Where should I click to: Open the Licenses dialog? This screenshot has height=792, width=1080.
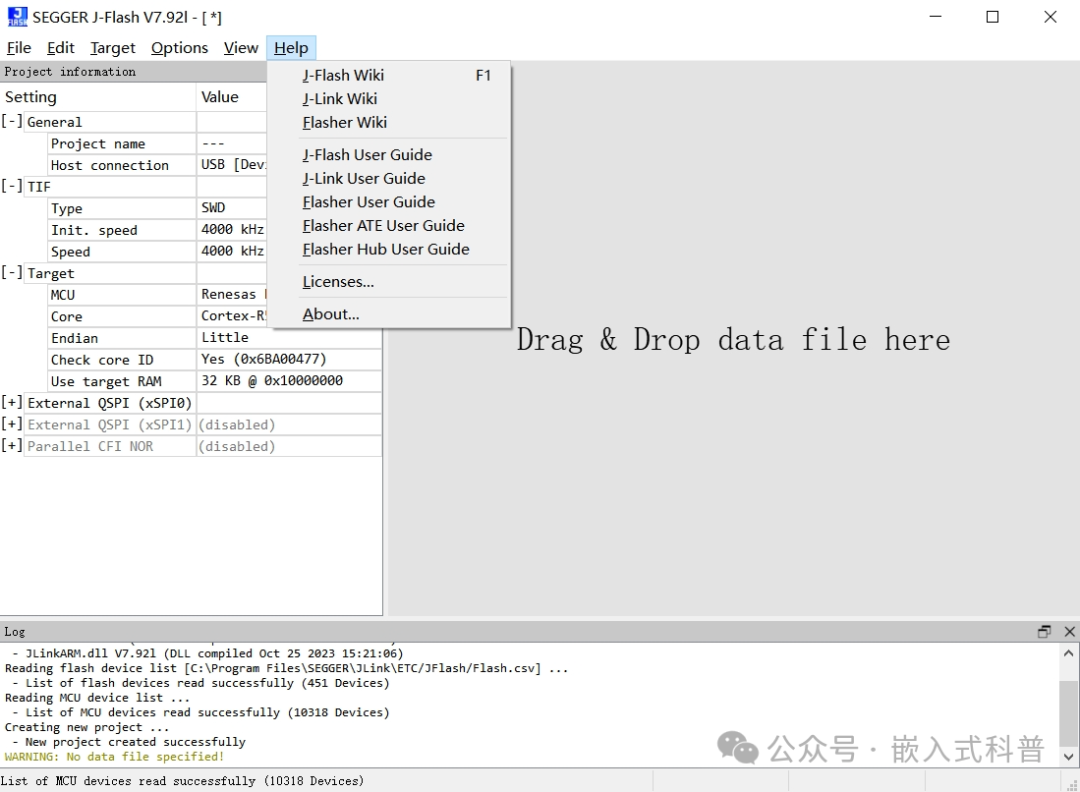[x=389, y=282]
